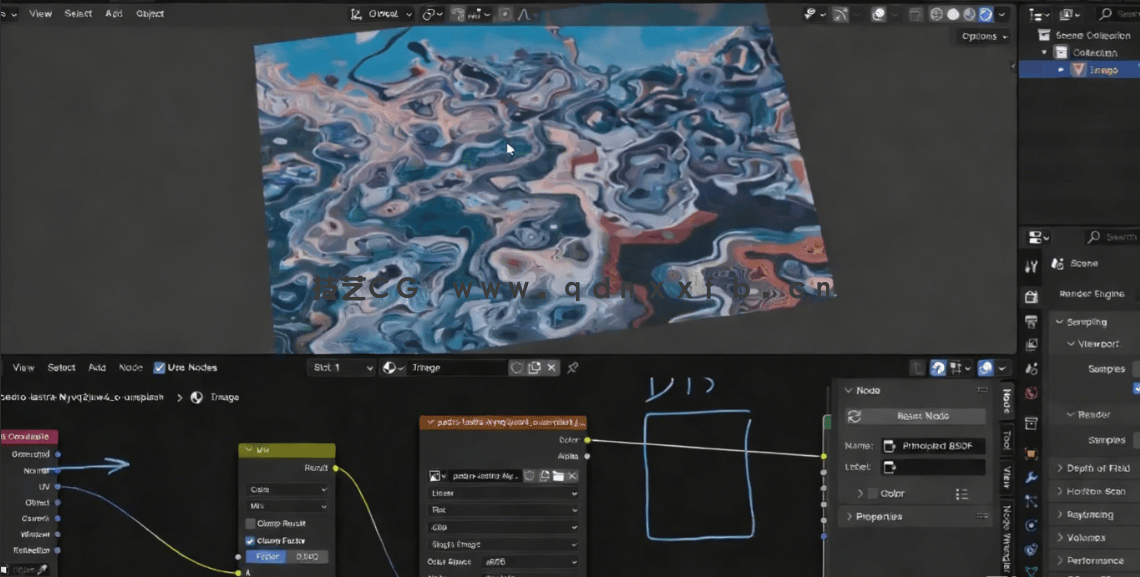
Task: Switch to Material Preview shading
Action: pos(969,14)
